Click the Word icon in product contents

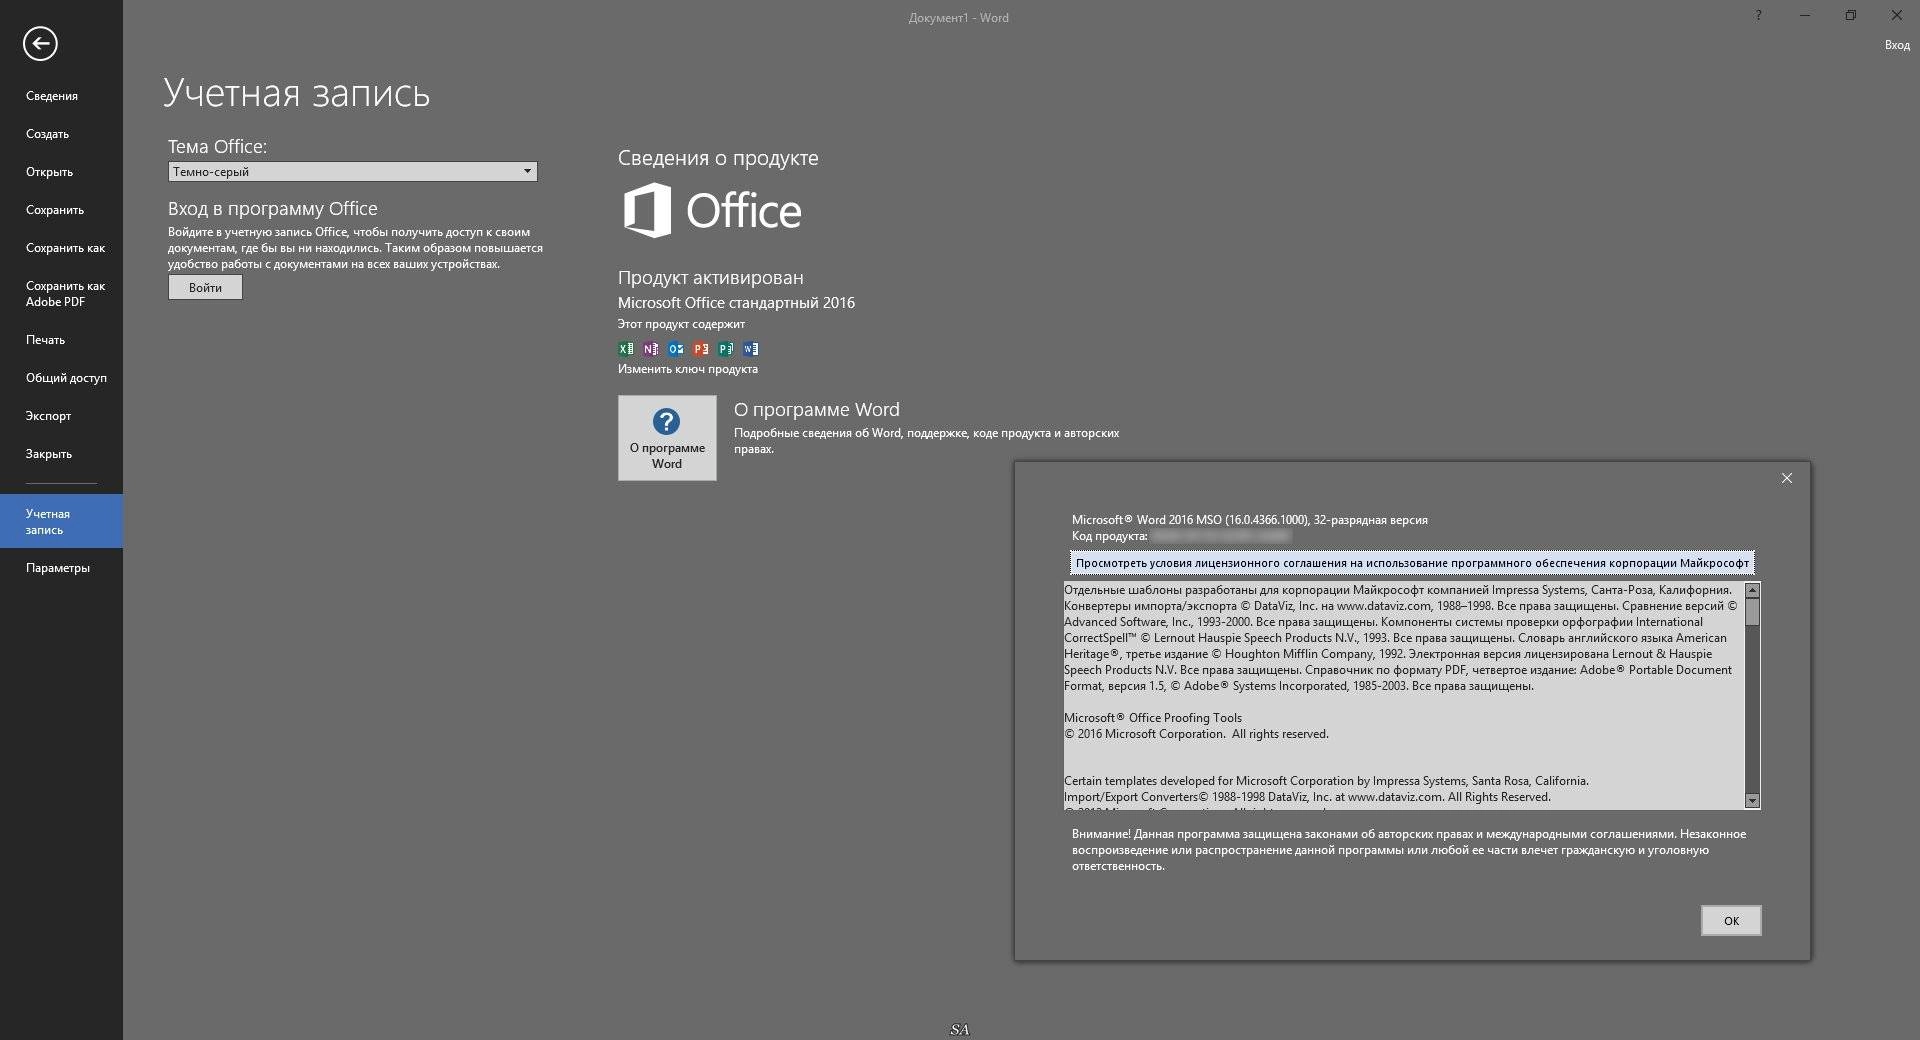click(751, 349)
